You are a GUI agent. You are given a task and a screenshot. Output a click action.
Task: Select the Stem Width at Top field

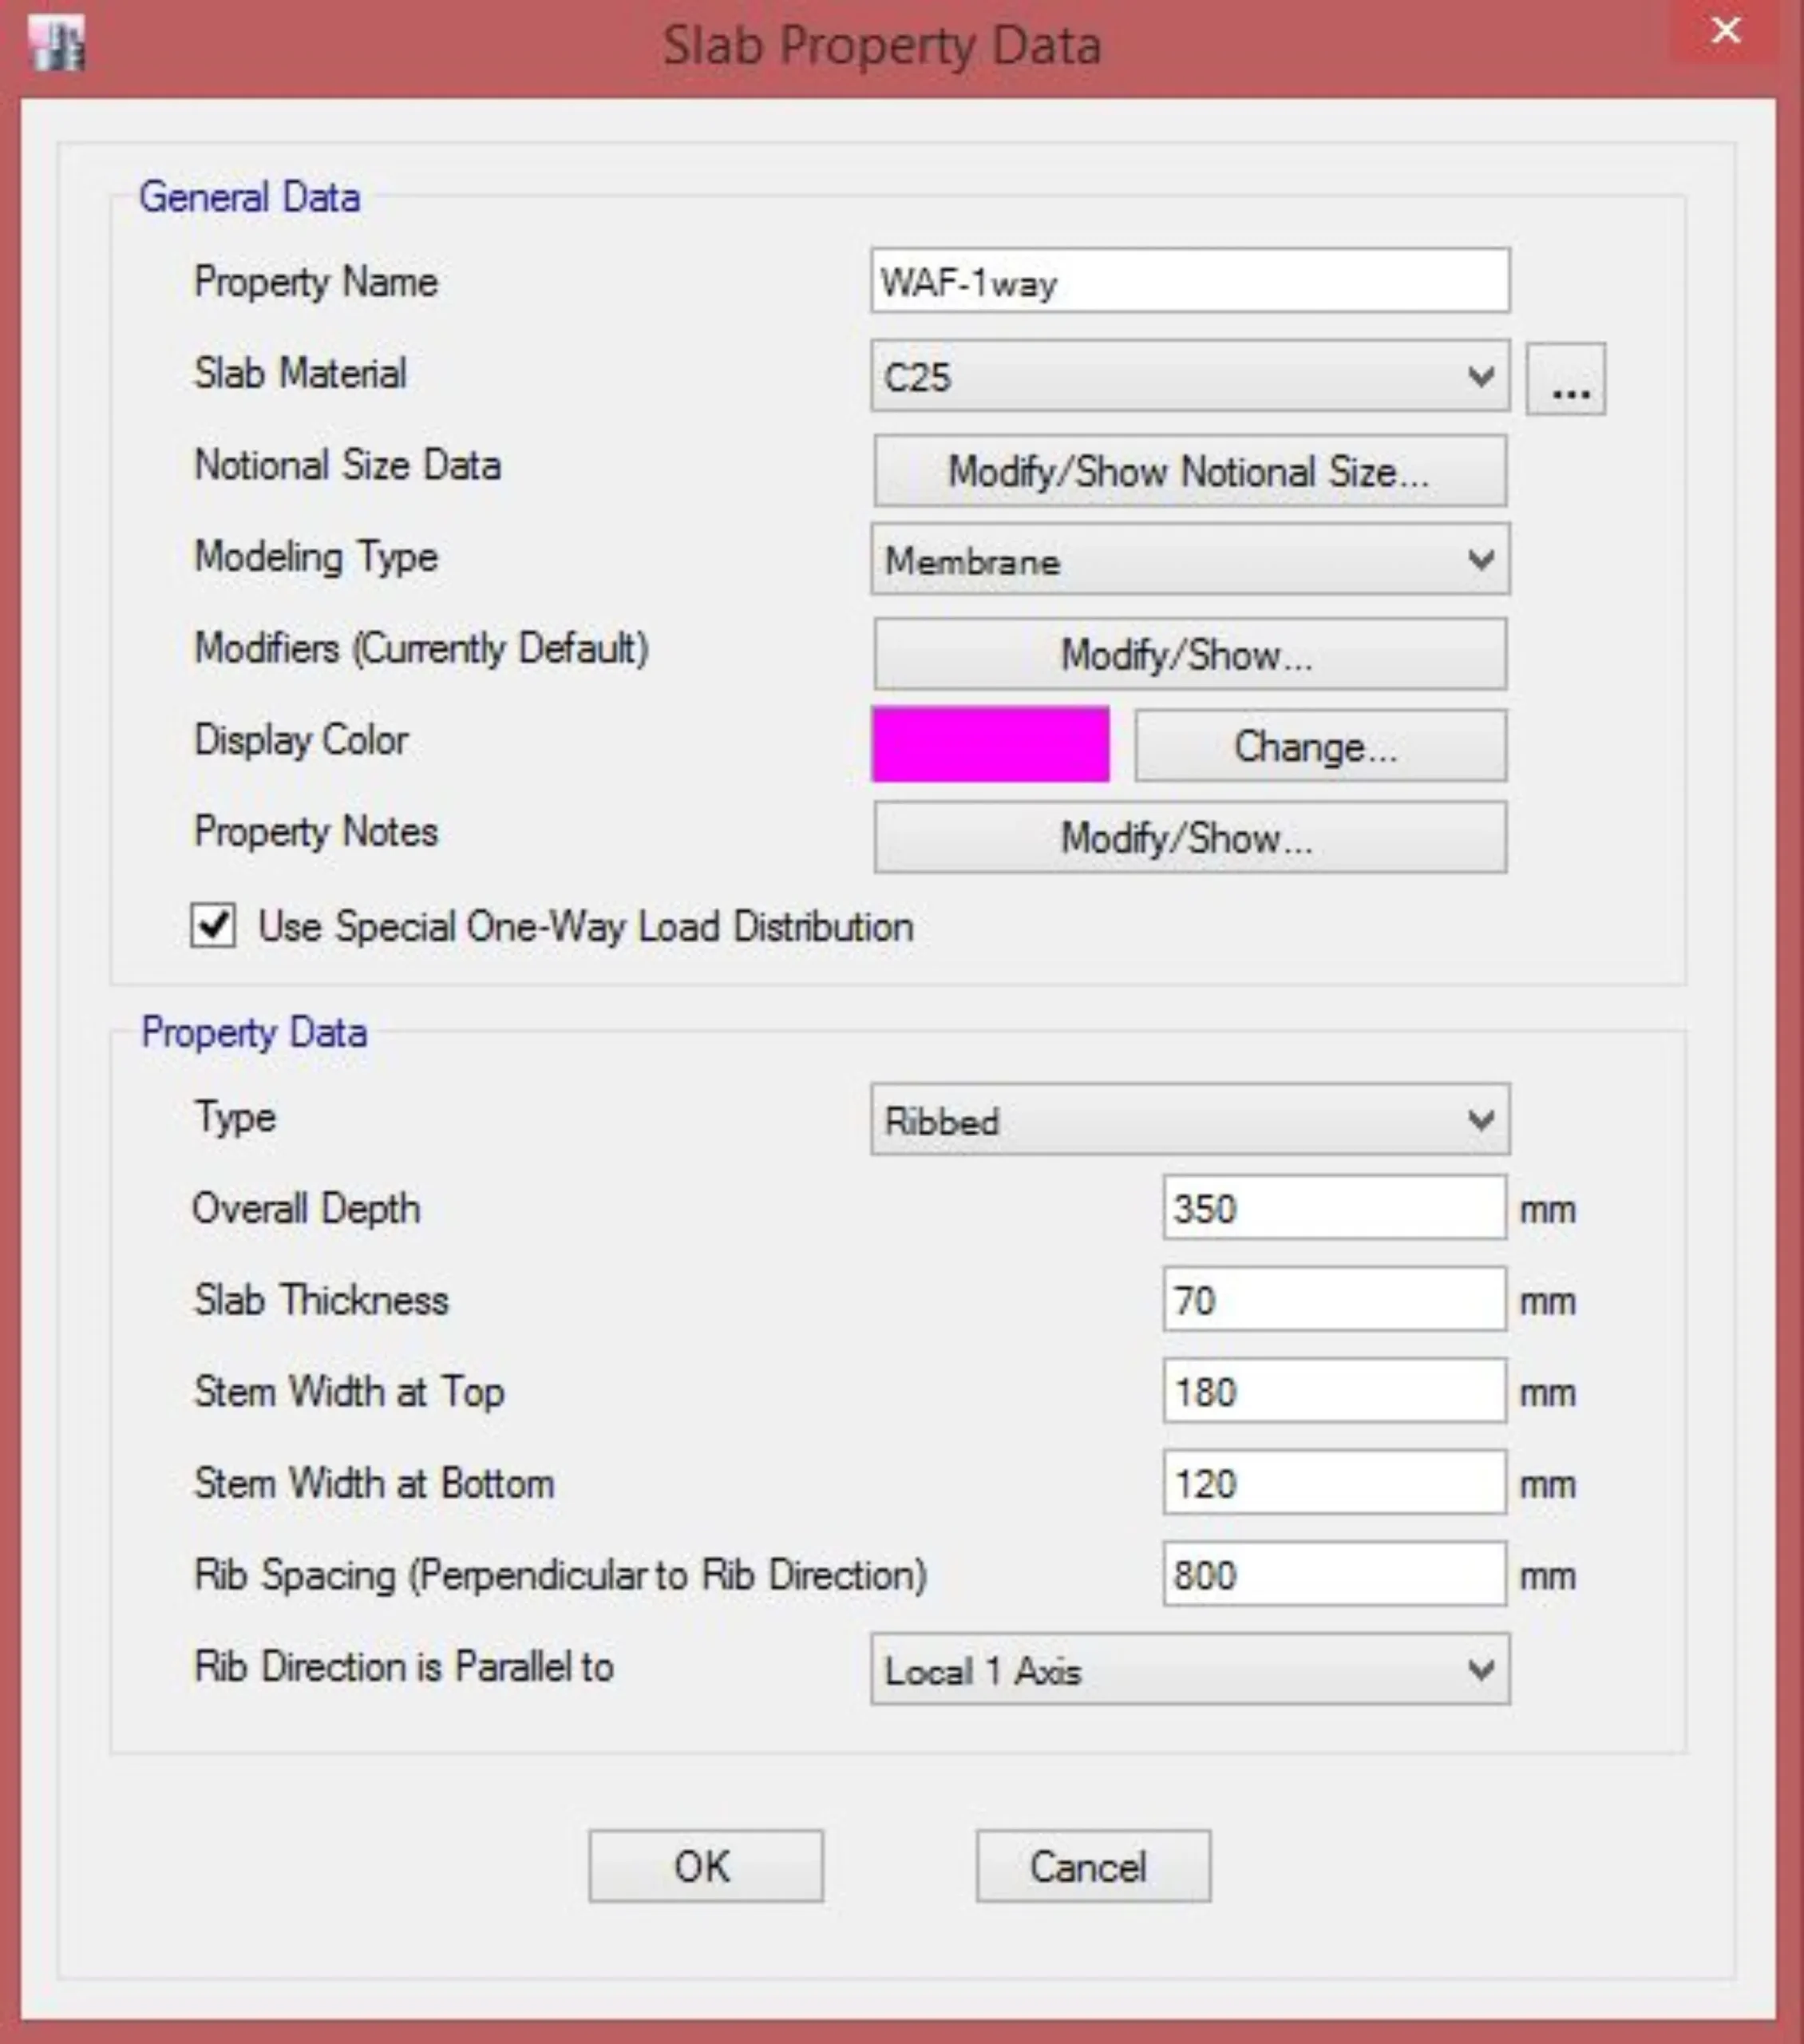tap(1333, 1391)
